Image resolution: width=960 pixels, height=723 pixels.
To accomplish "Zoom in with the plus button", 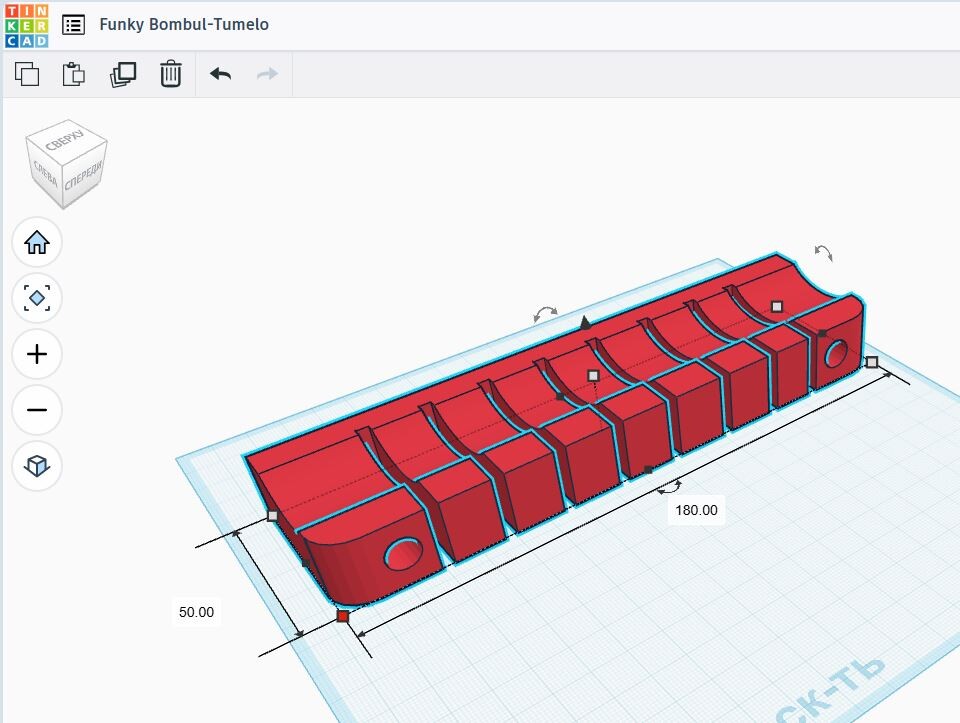I will pos(37,354).
